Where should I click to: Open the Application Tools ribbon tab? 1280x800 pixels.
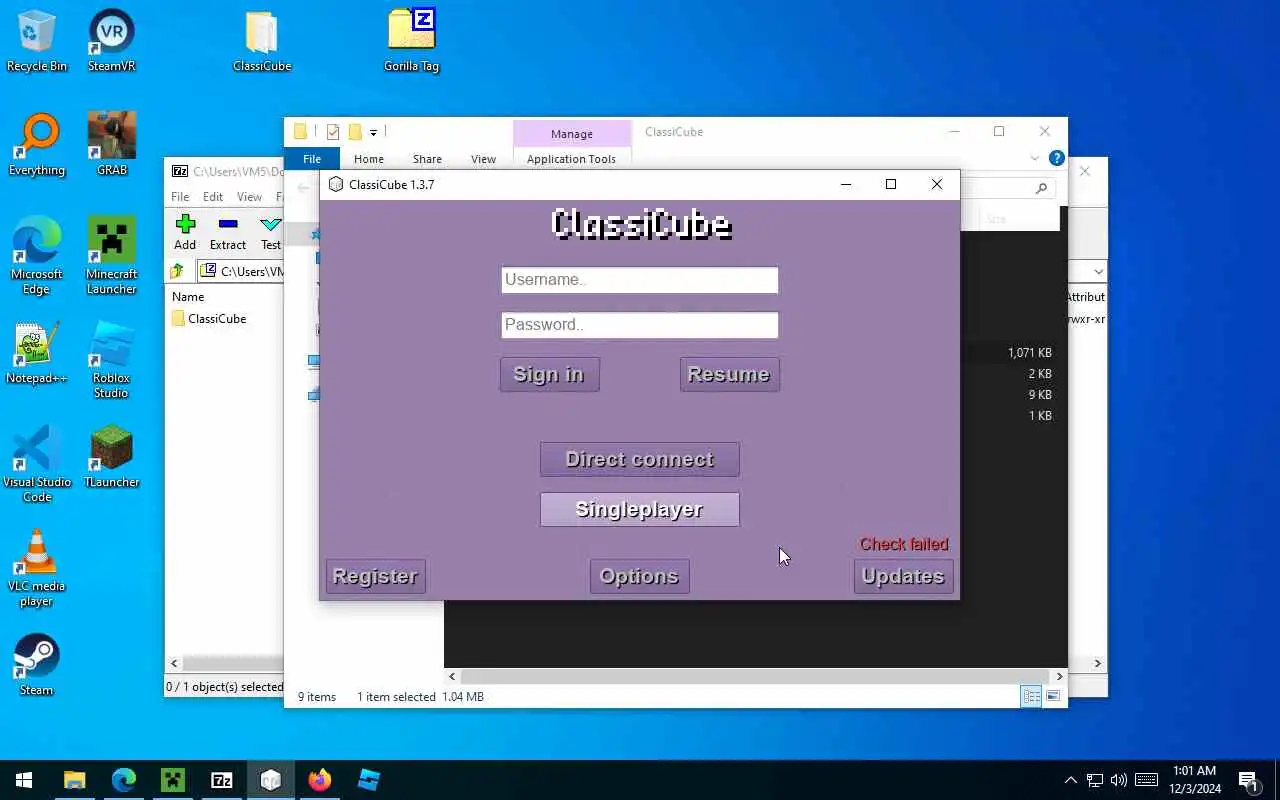click(x=571, y=159)
